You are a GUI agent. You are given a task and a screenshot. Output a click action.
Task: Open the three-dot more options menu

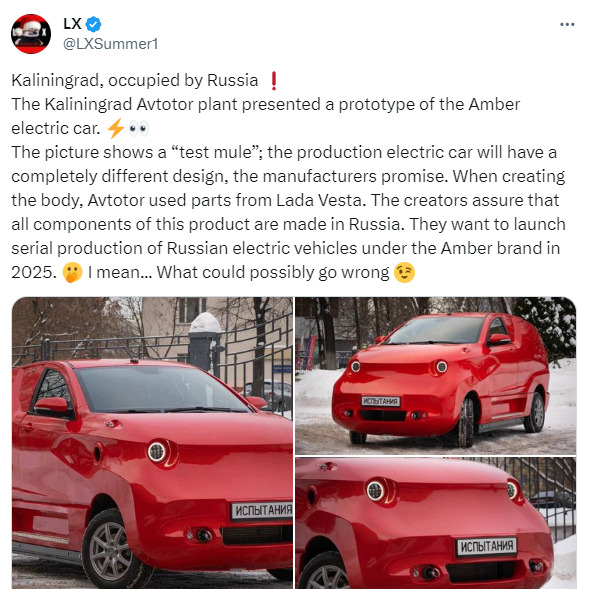click(x=567, y=25)
